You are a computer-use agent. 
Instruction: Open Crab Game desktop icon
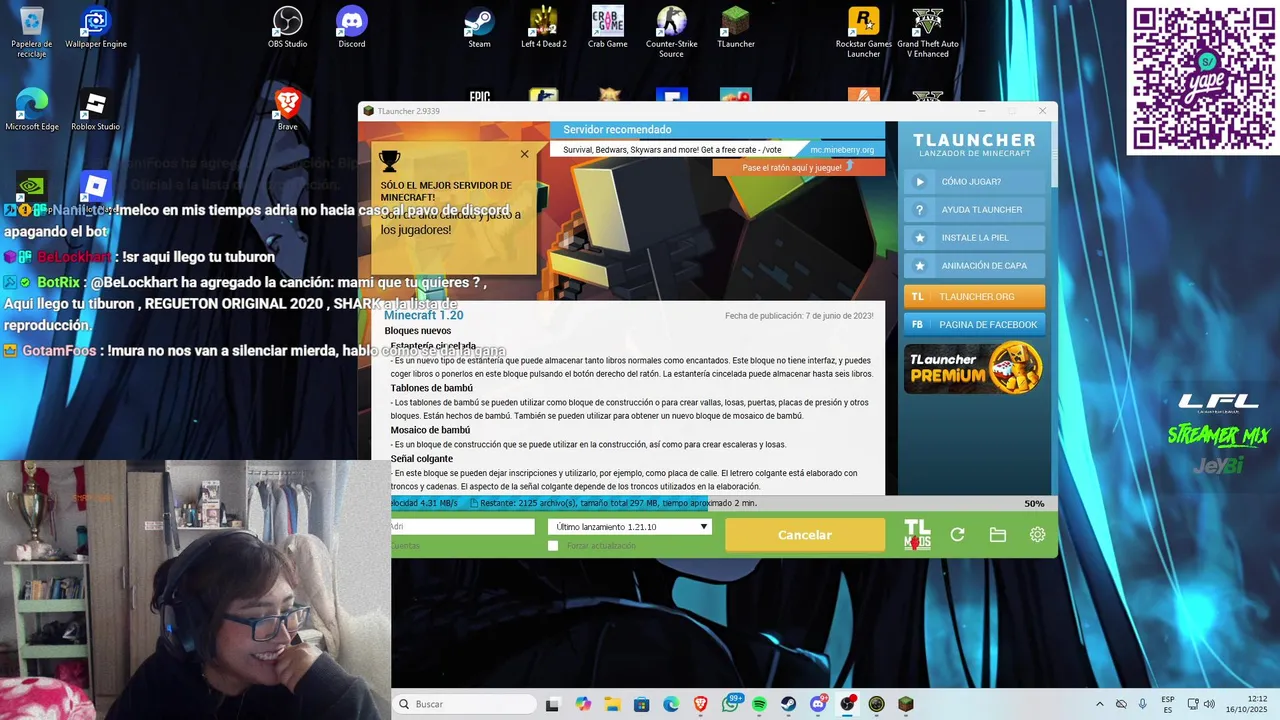click(x=608, y=28)
